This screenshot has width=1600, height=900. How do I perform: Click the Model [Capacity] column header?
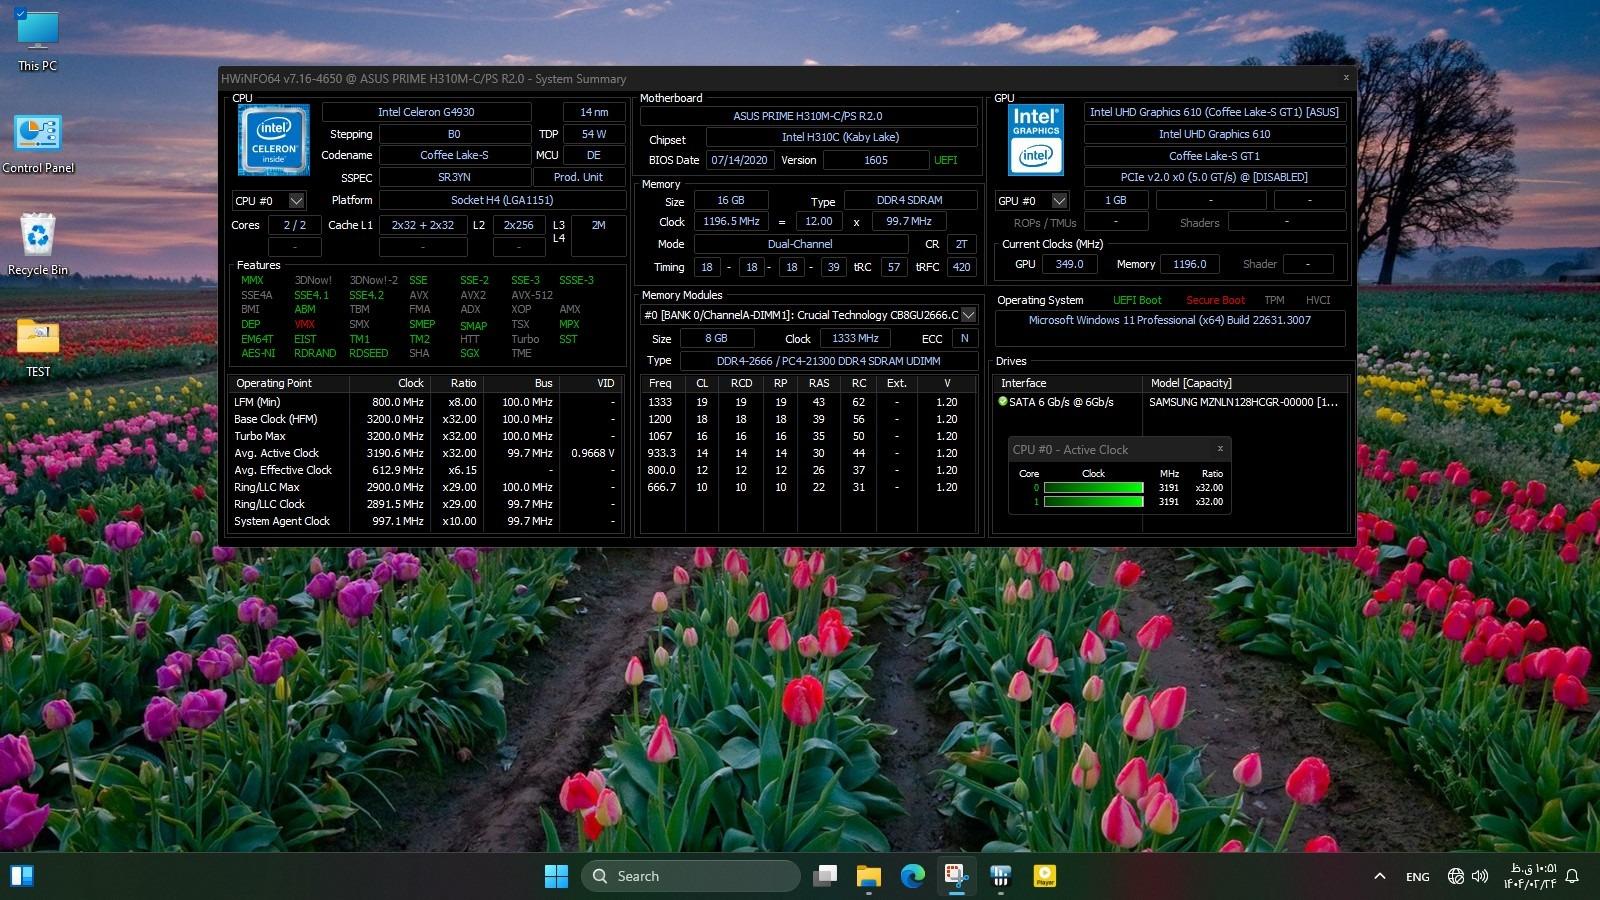point(1191,383)
